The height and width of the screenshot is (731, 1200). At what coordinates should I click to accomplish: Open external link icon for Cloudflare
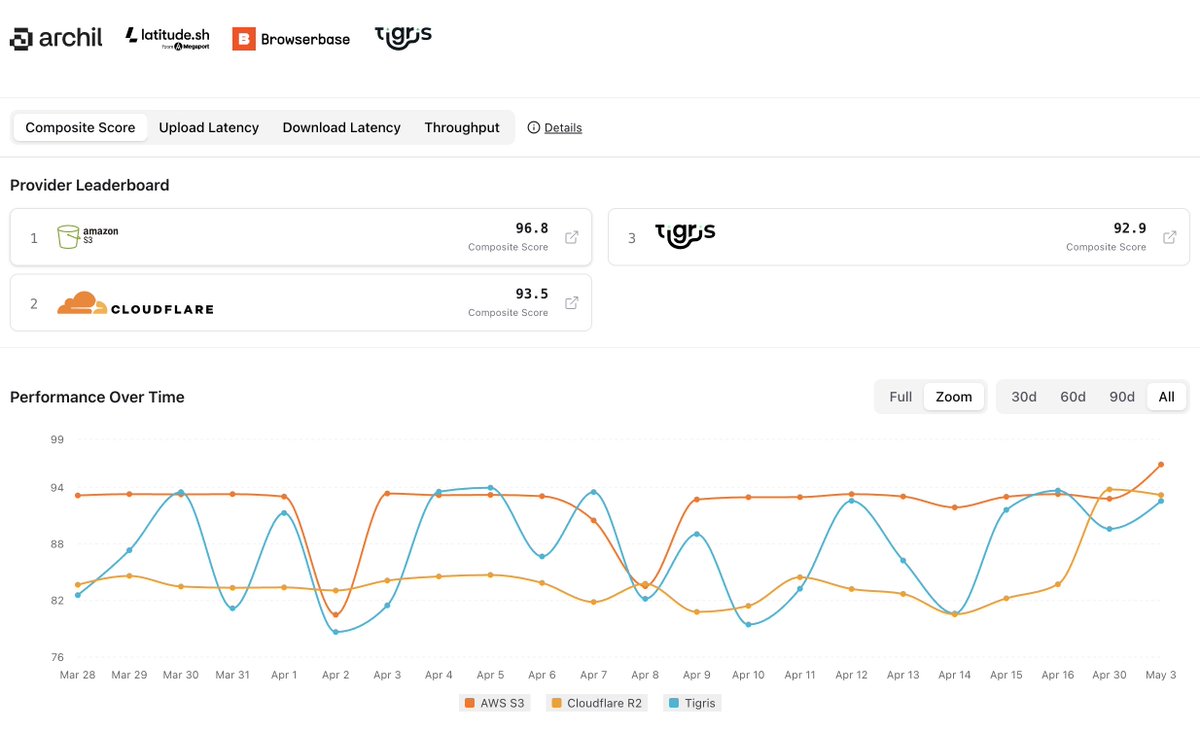tap(572, 302)
